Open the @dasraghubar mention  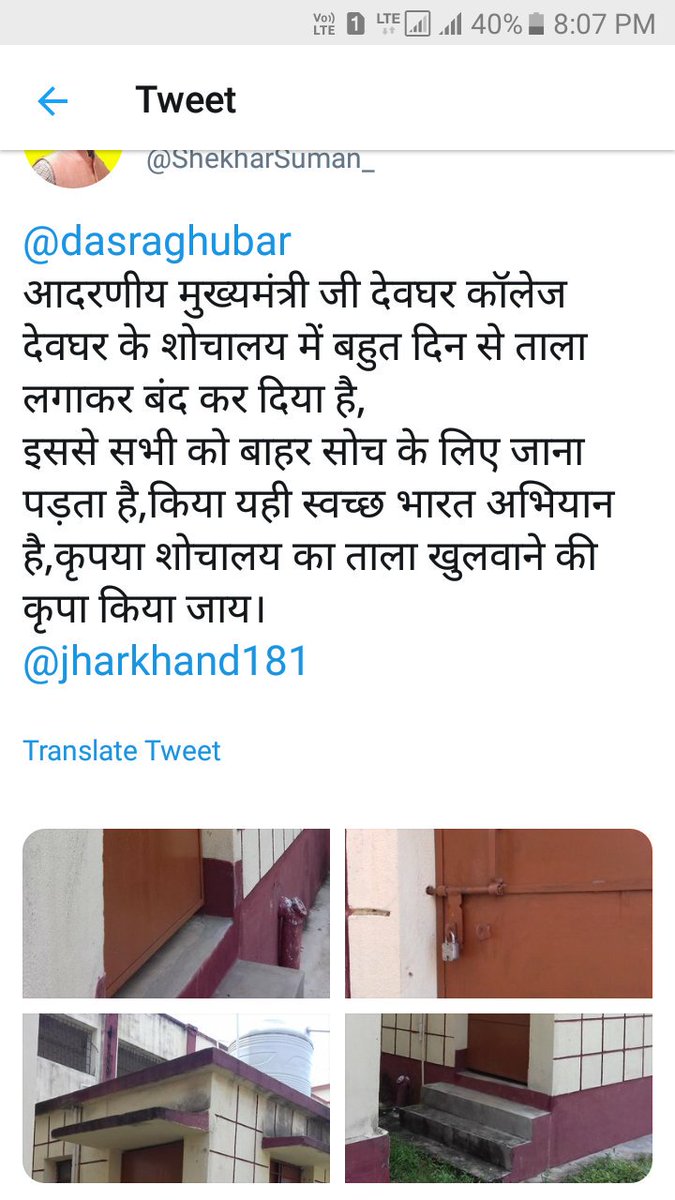157,243
